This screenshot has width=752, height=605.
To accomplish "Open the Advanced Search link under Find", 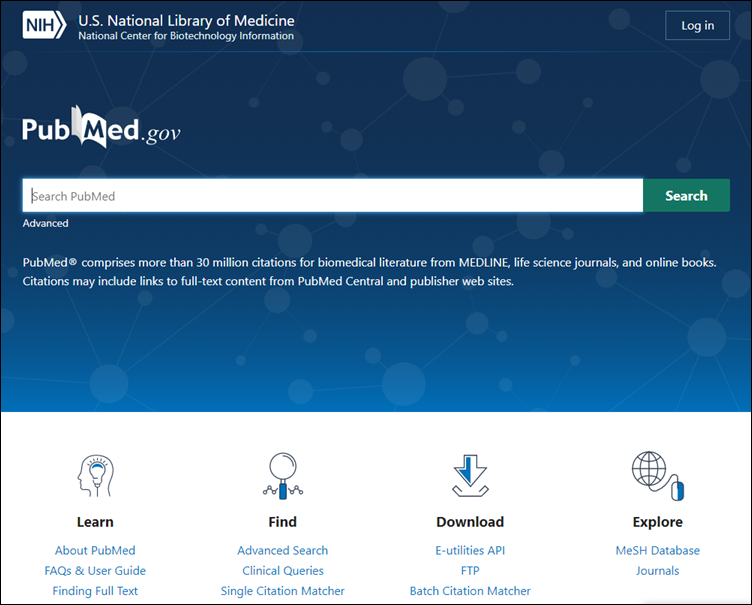I will coord(282,550).
